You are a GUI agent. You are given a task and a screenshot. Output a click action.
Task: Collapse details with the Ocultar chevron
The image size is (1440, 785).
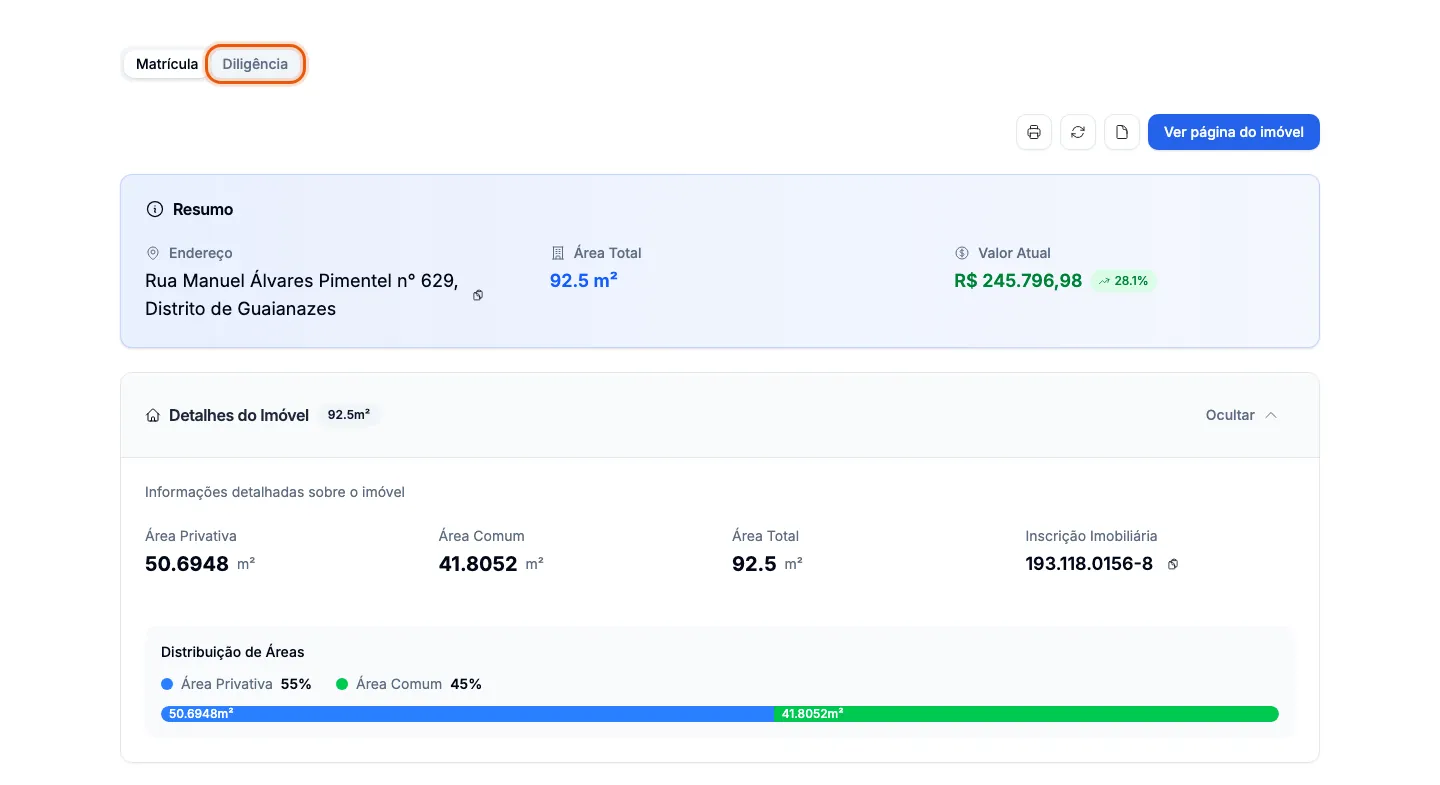tap(1242, 415)
